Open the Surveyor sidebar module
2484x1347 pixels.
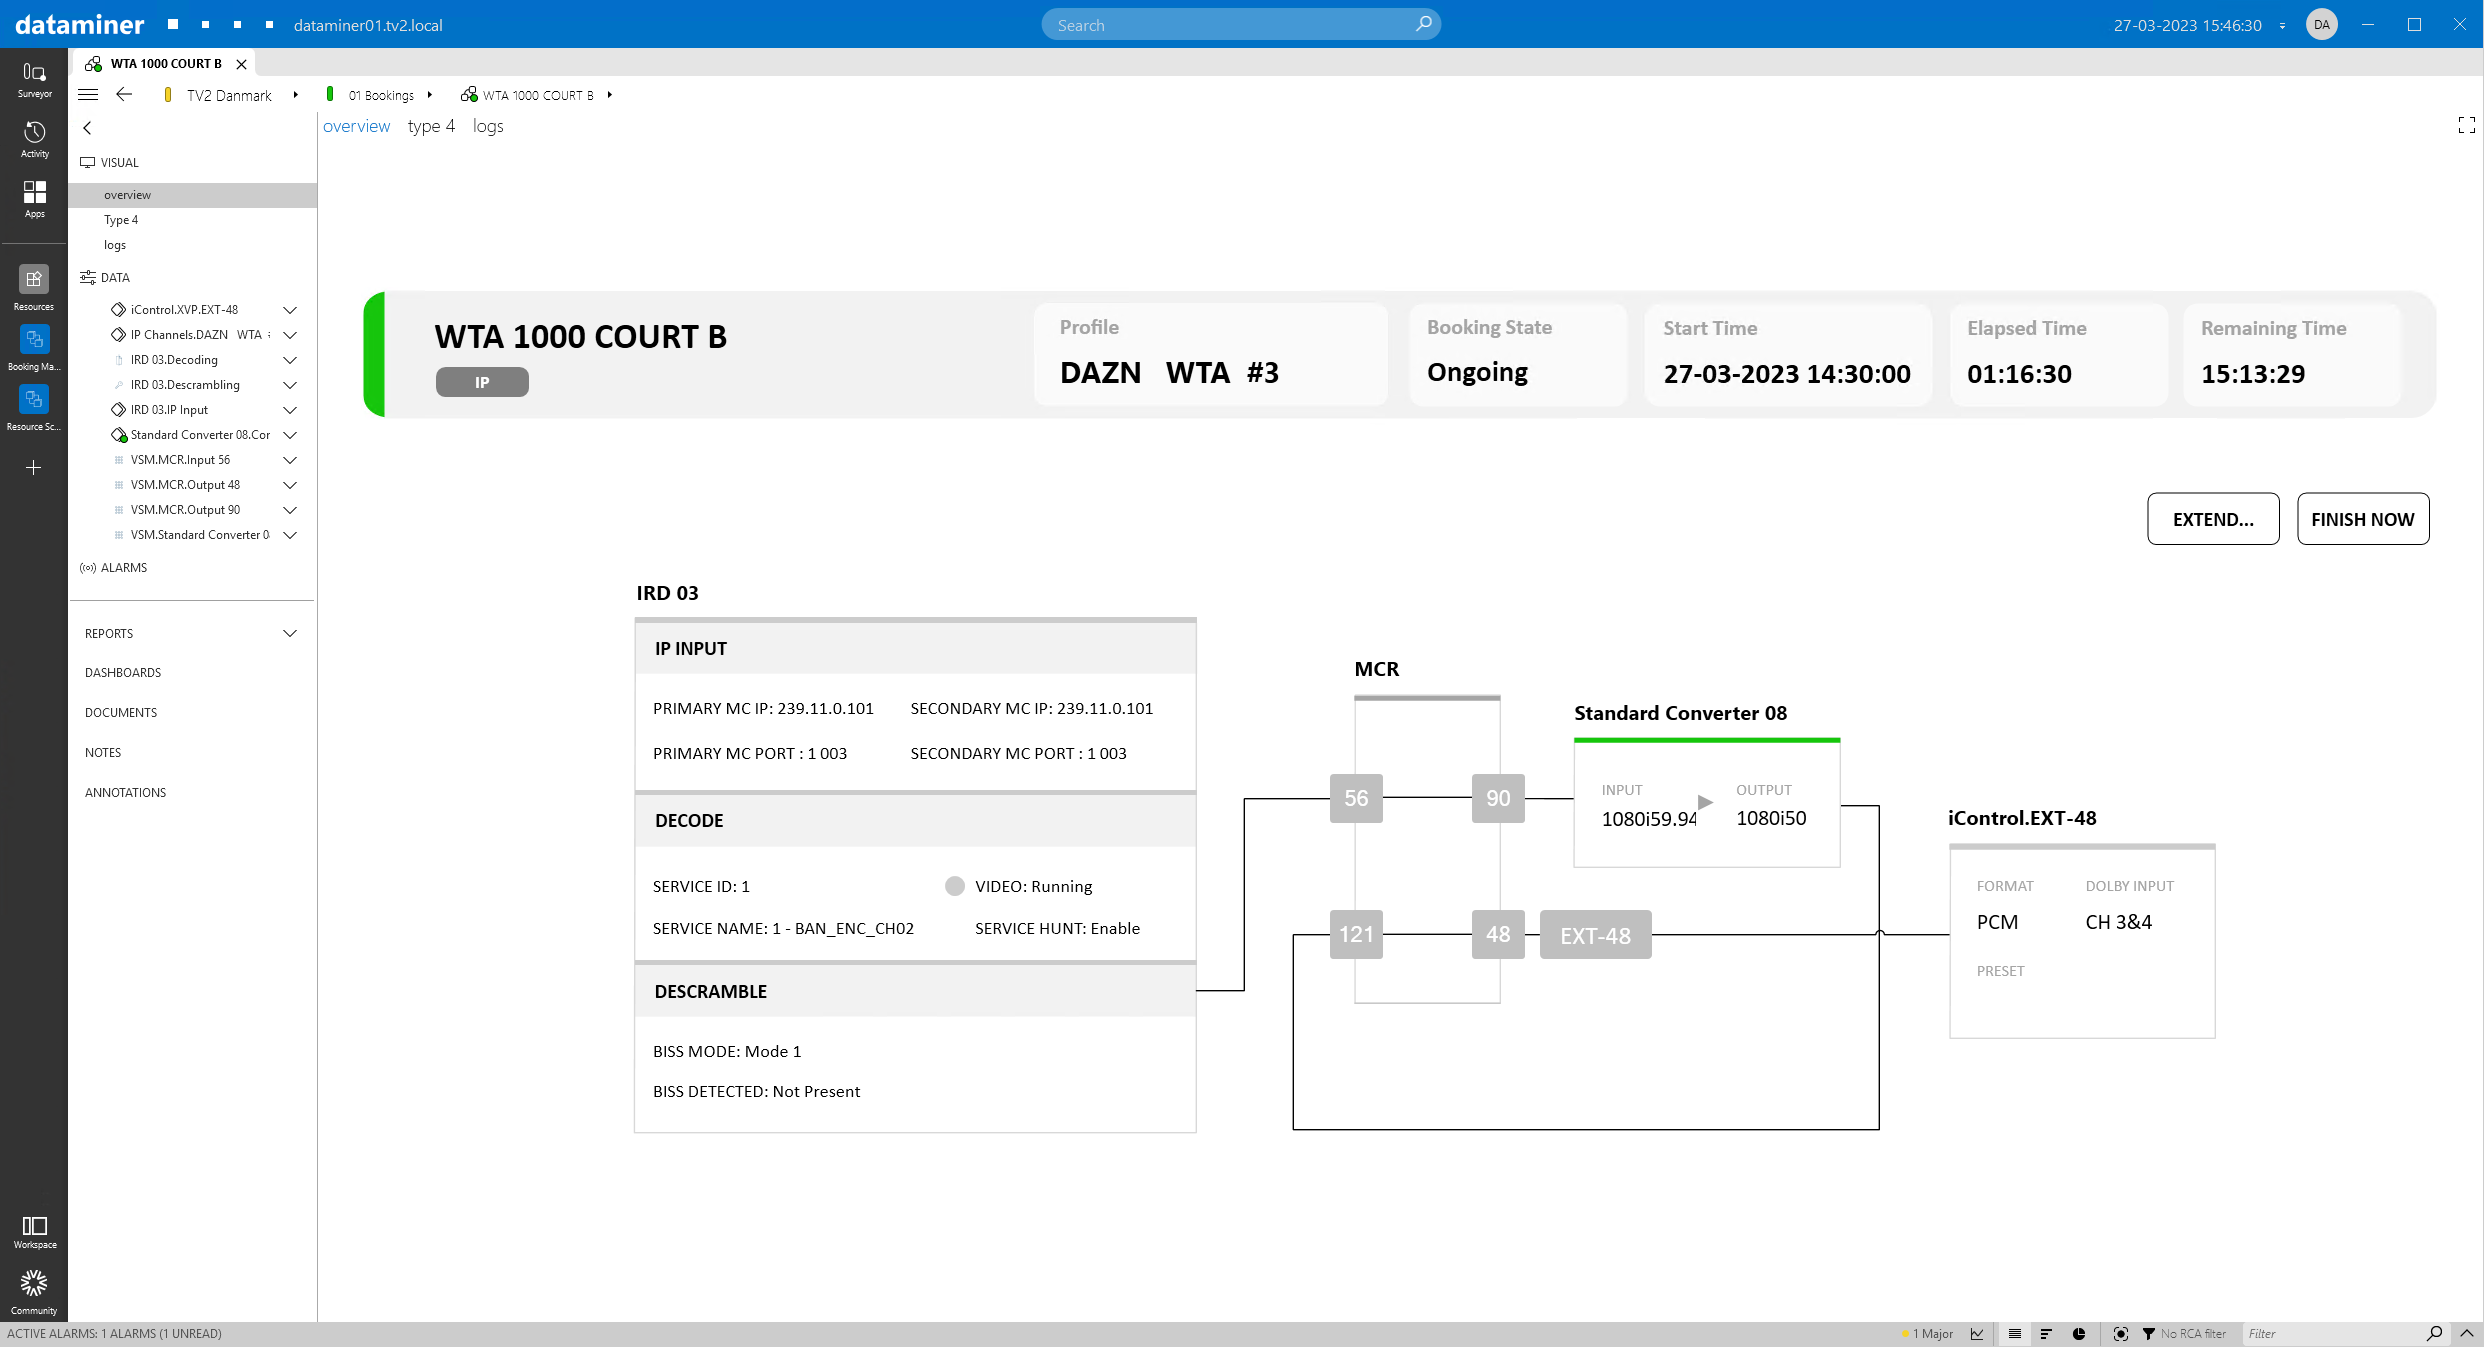34,79
